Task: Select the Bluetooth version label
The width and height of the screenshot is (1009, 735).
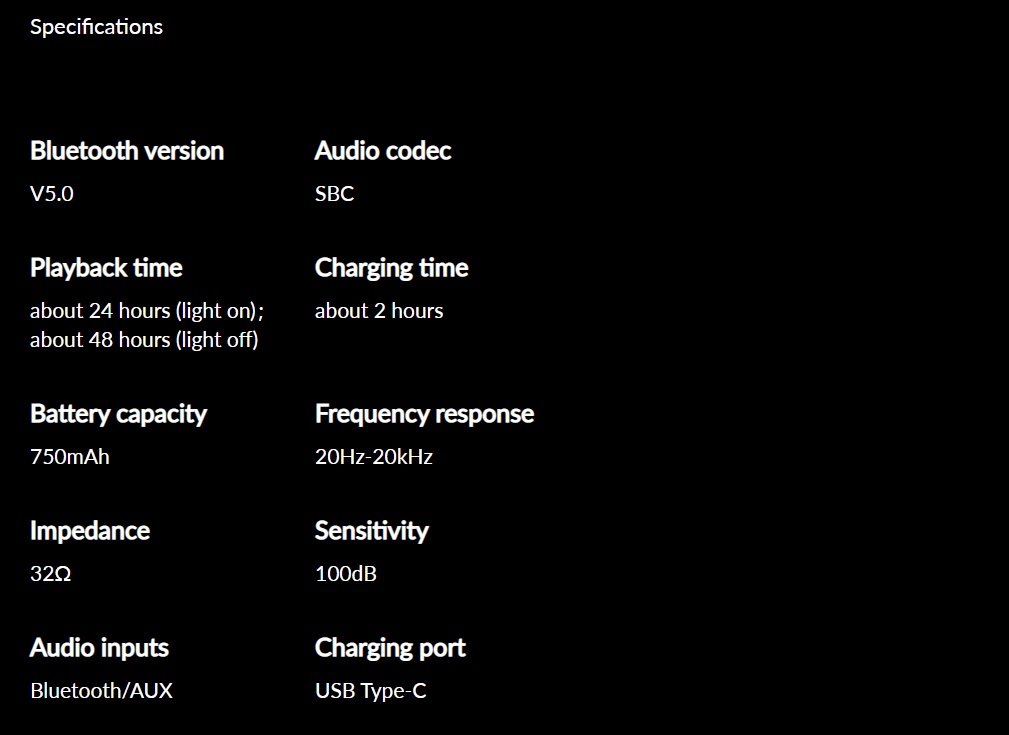Action: (127, 151)
